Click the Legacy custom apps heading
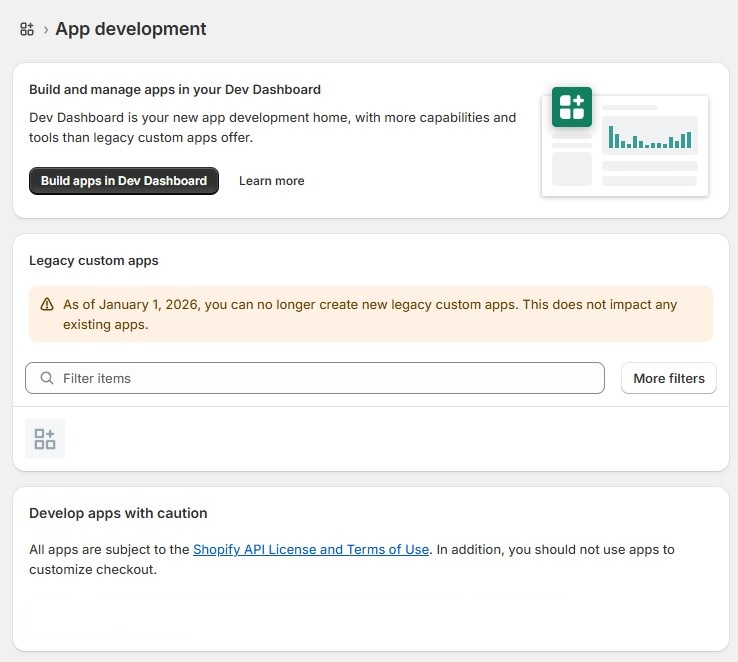The image size is (738, 662). 94,260
